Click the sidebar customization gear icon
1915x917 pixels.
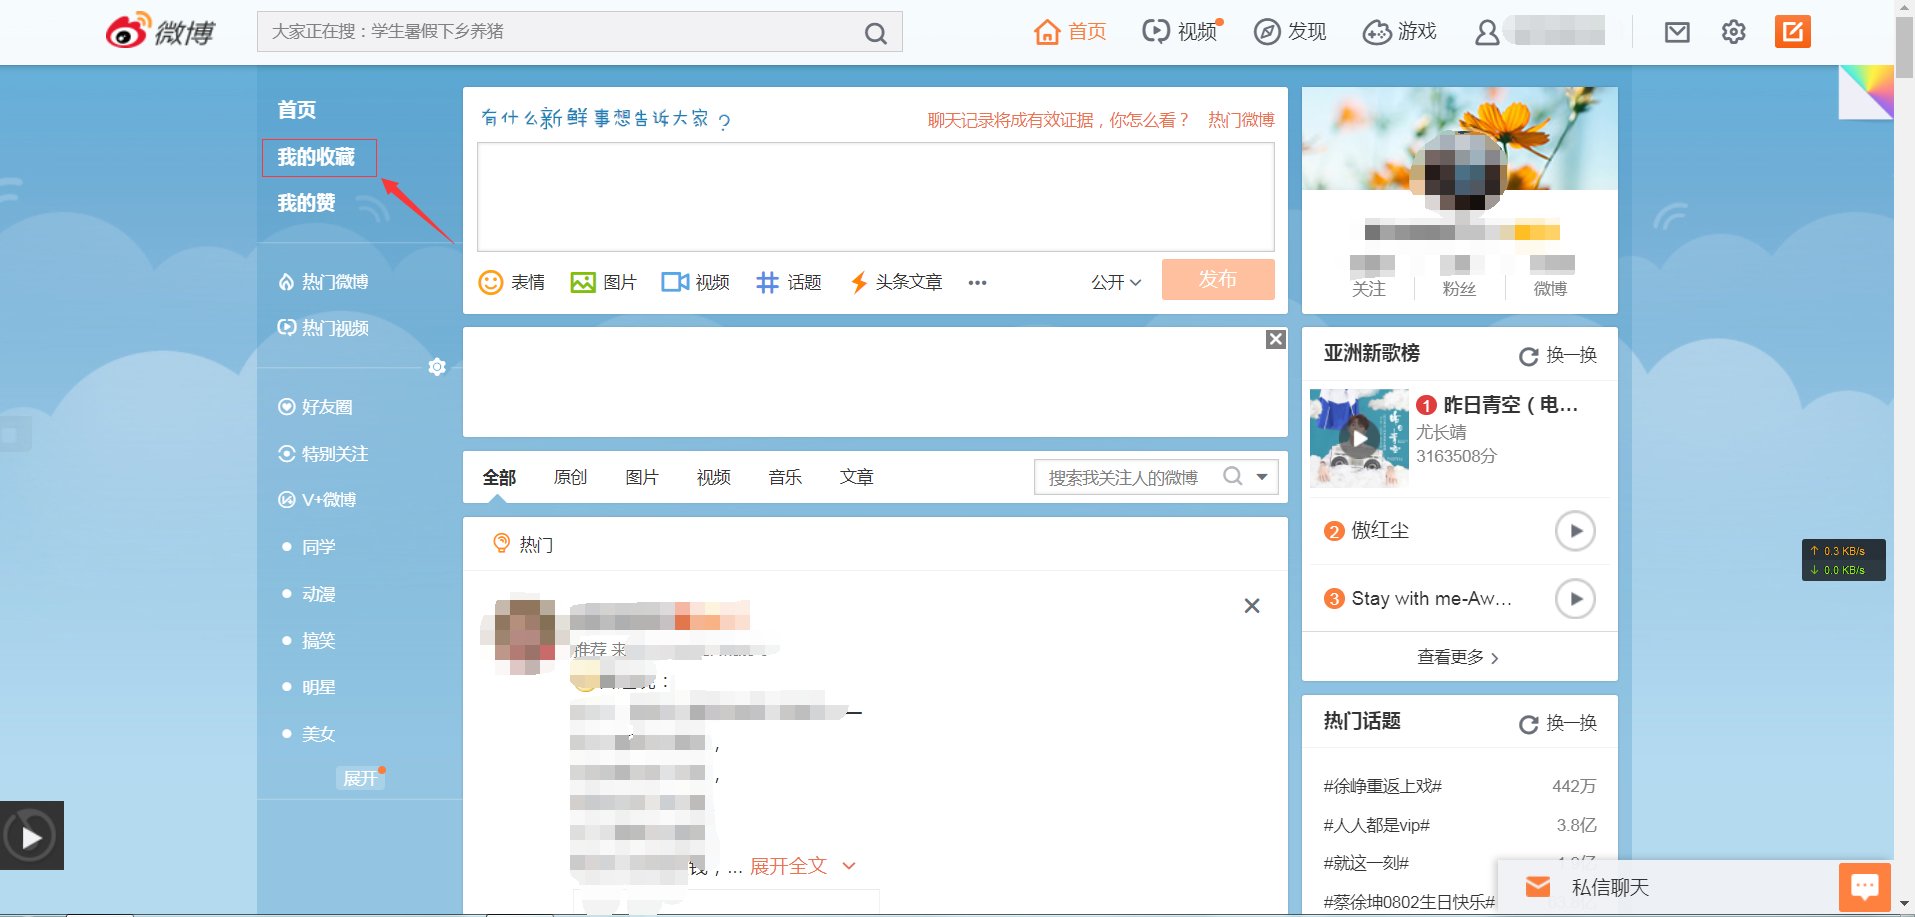(x=437, y=367)
